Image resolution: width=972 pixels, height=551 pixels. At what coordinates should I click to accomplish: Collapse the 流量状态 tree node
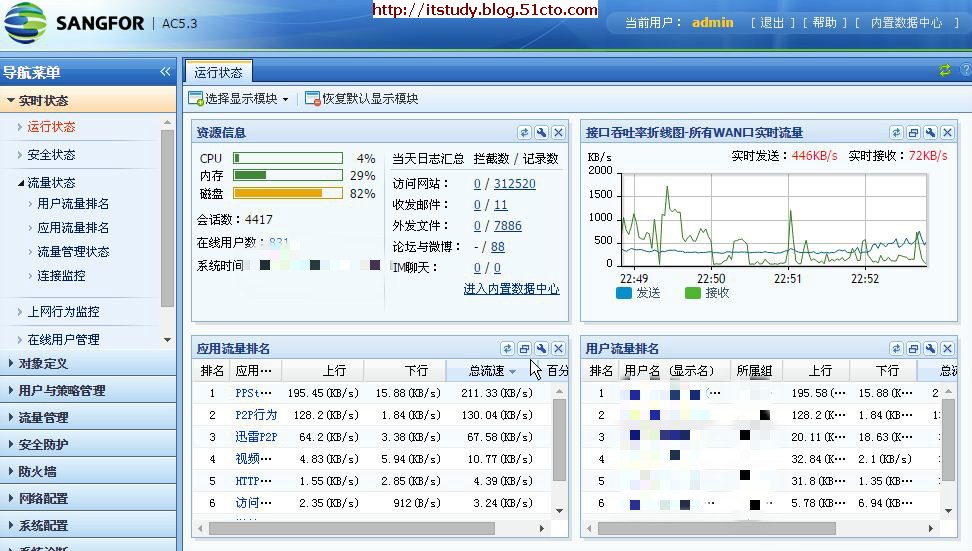tap(21, 183)
